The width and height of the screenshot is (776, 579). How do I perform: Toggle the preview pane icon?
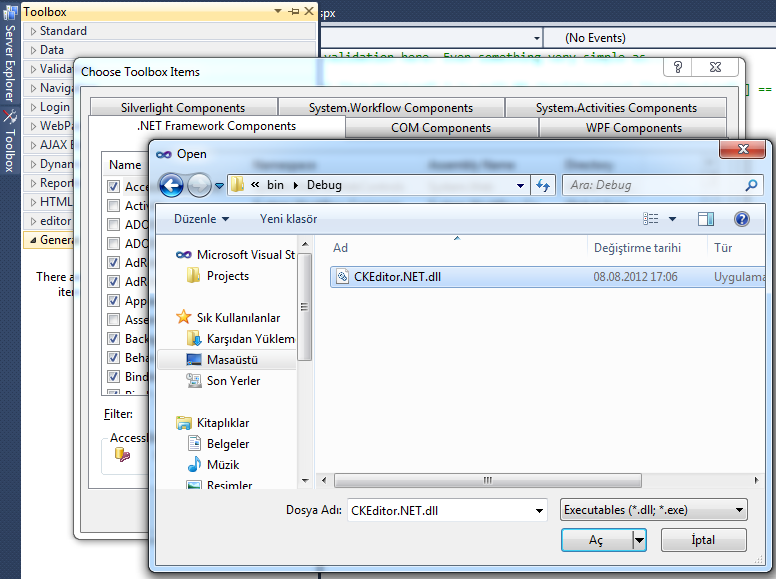coord(706,219)
